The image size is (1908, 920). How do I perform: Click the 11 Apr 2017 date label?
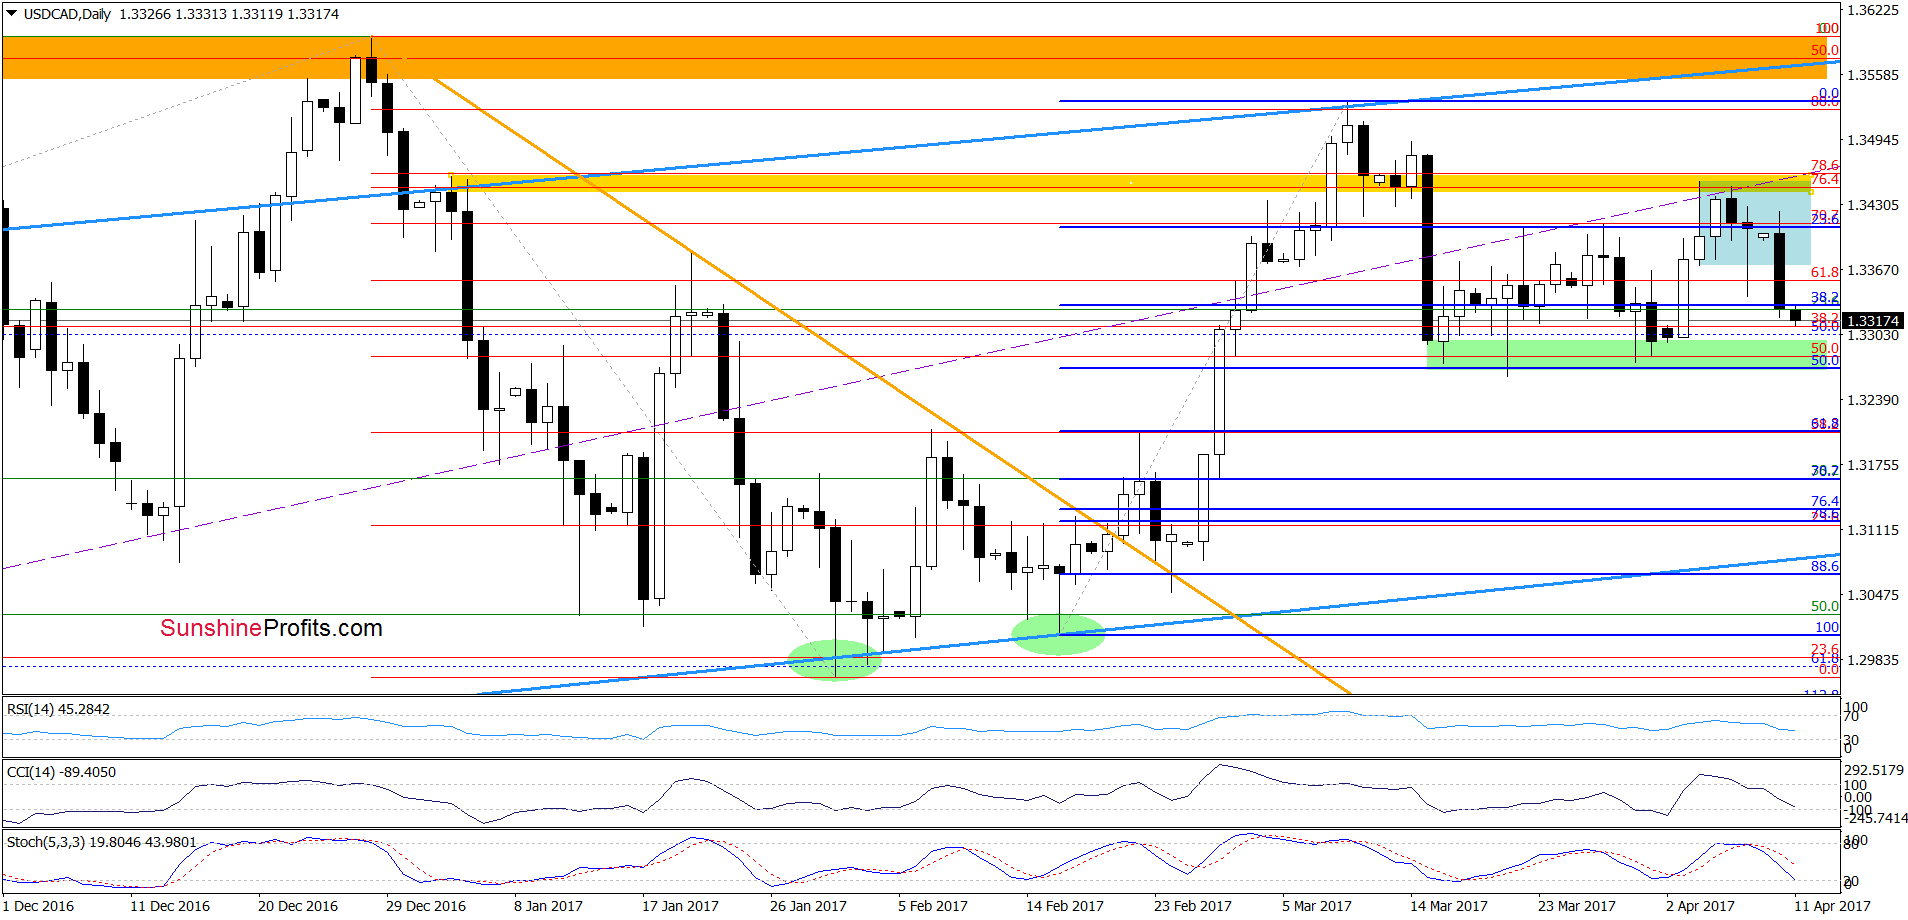click(1832, 906)
